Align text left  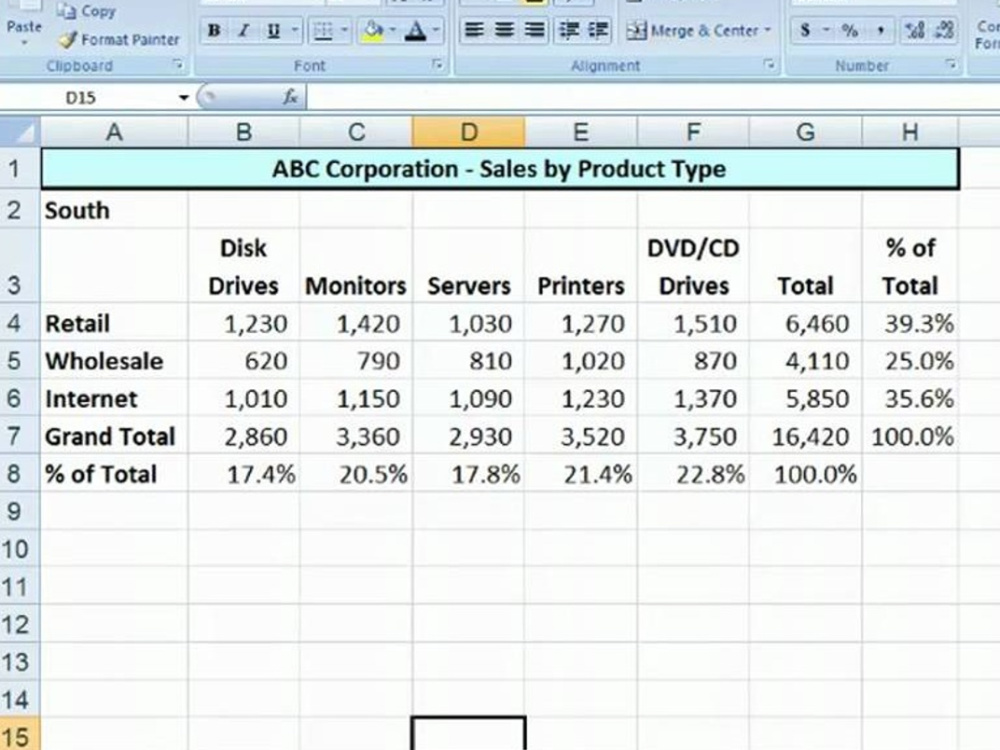point(473,30)
